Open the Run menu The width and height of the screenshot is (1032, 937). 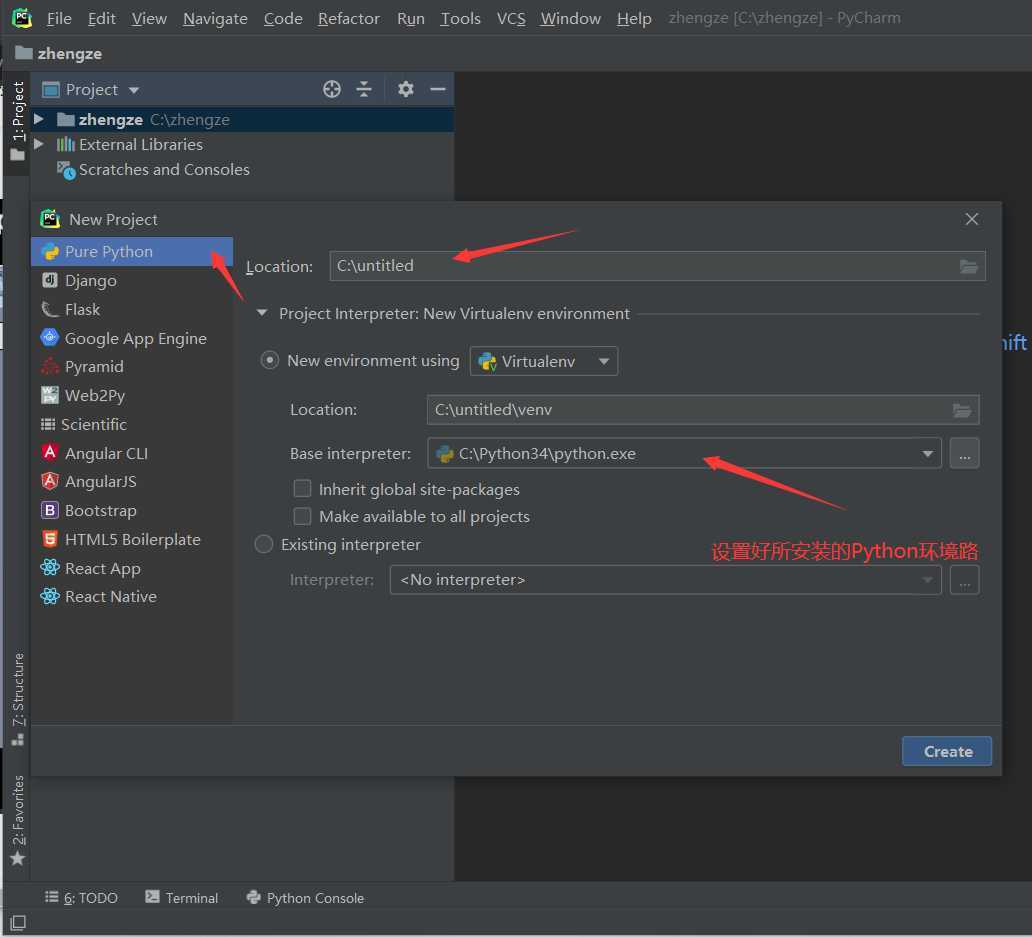(411, 18)
